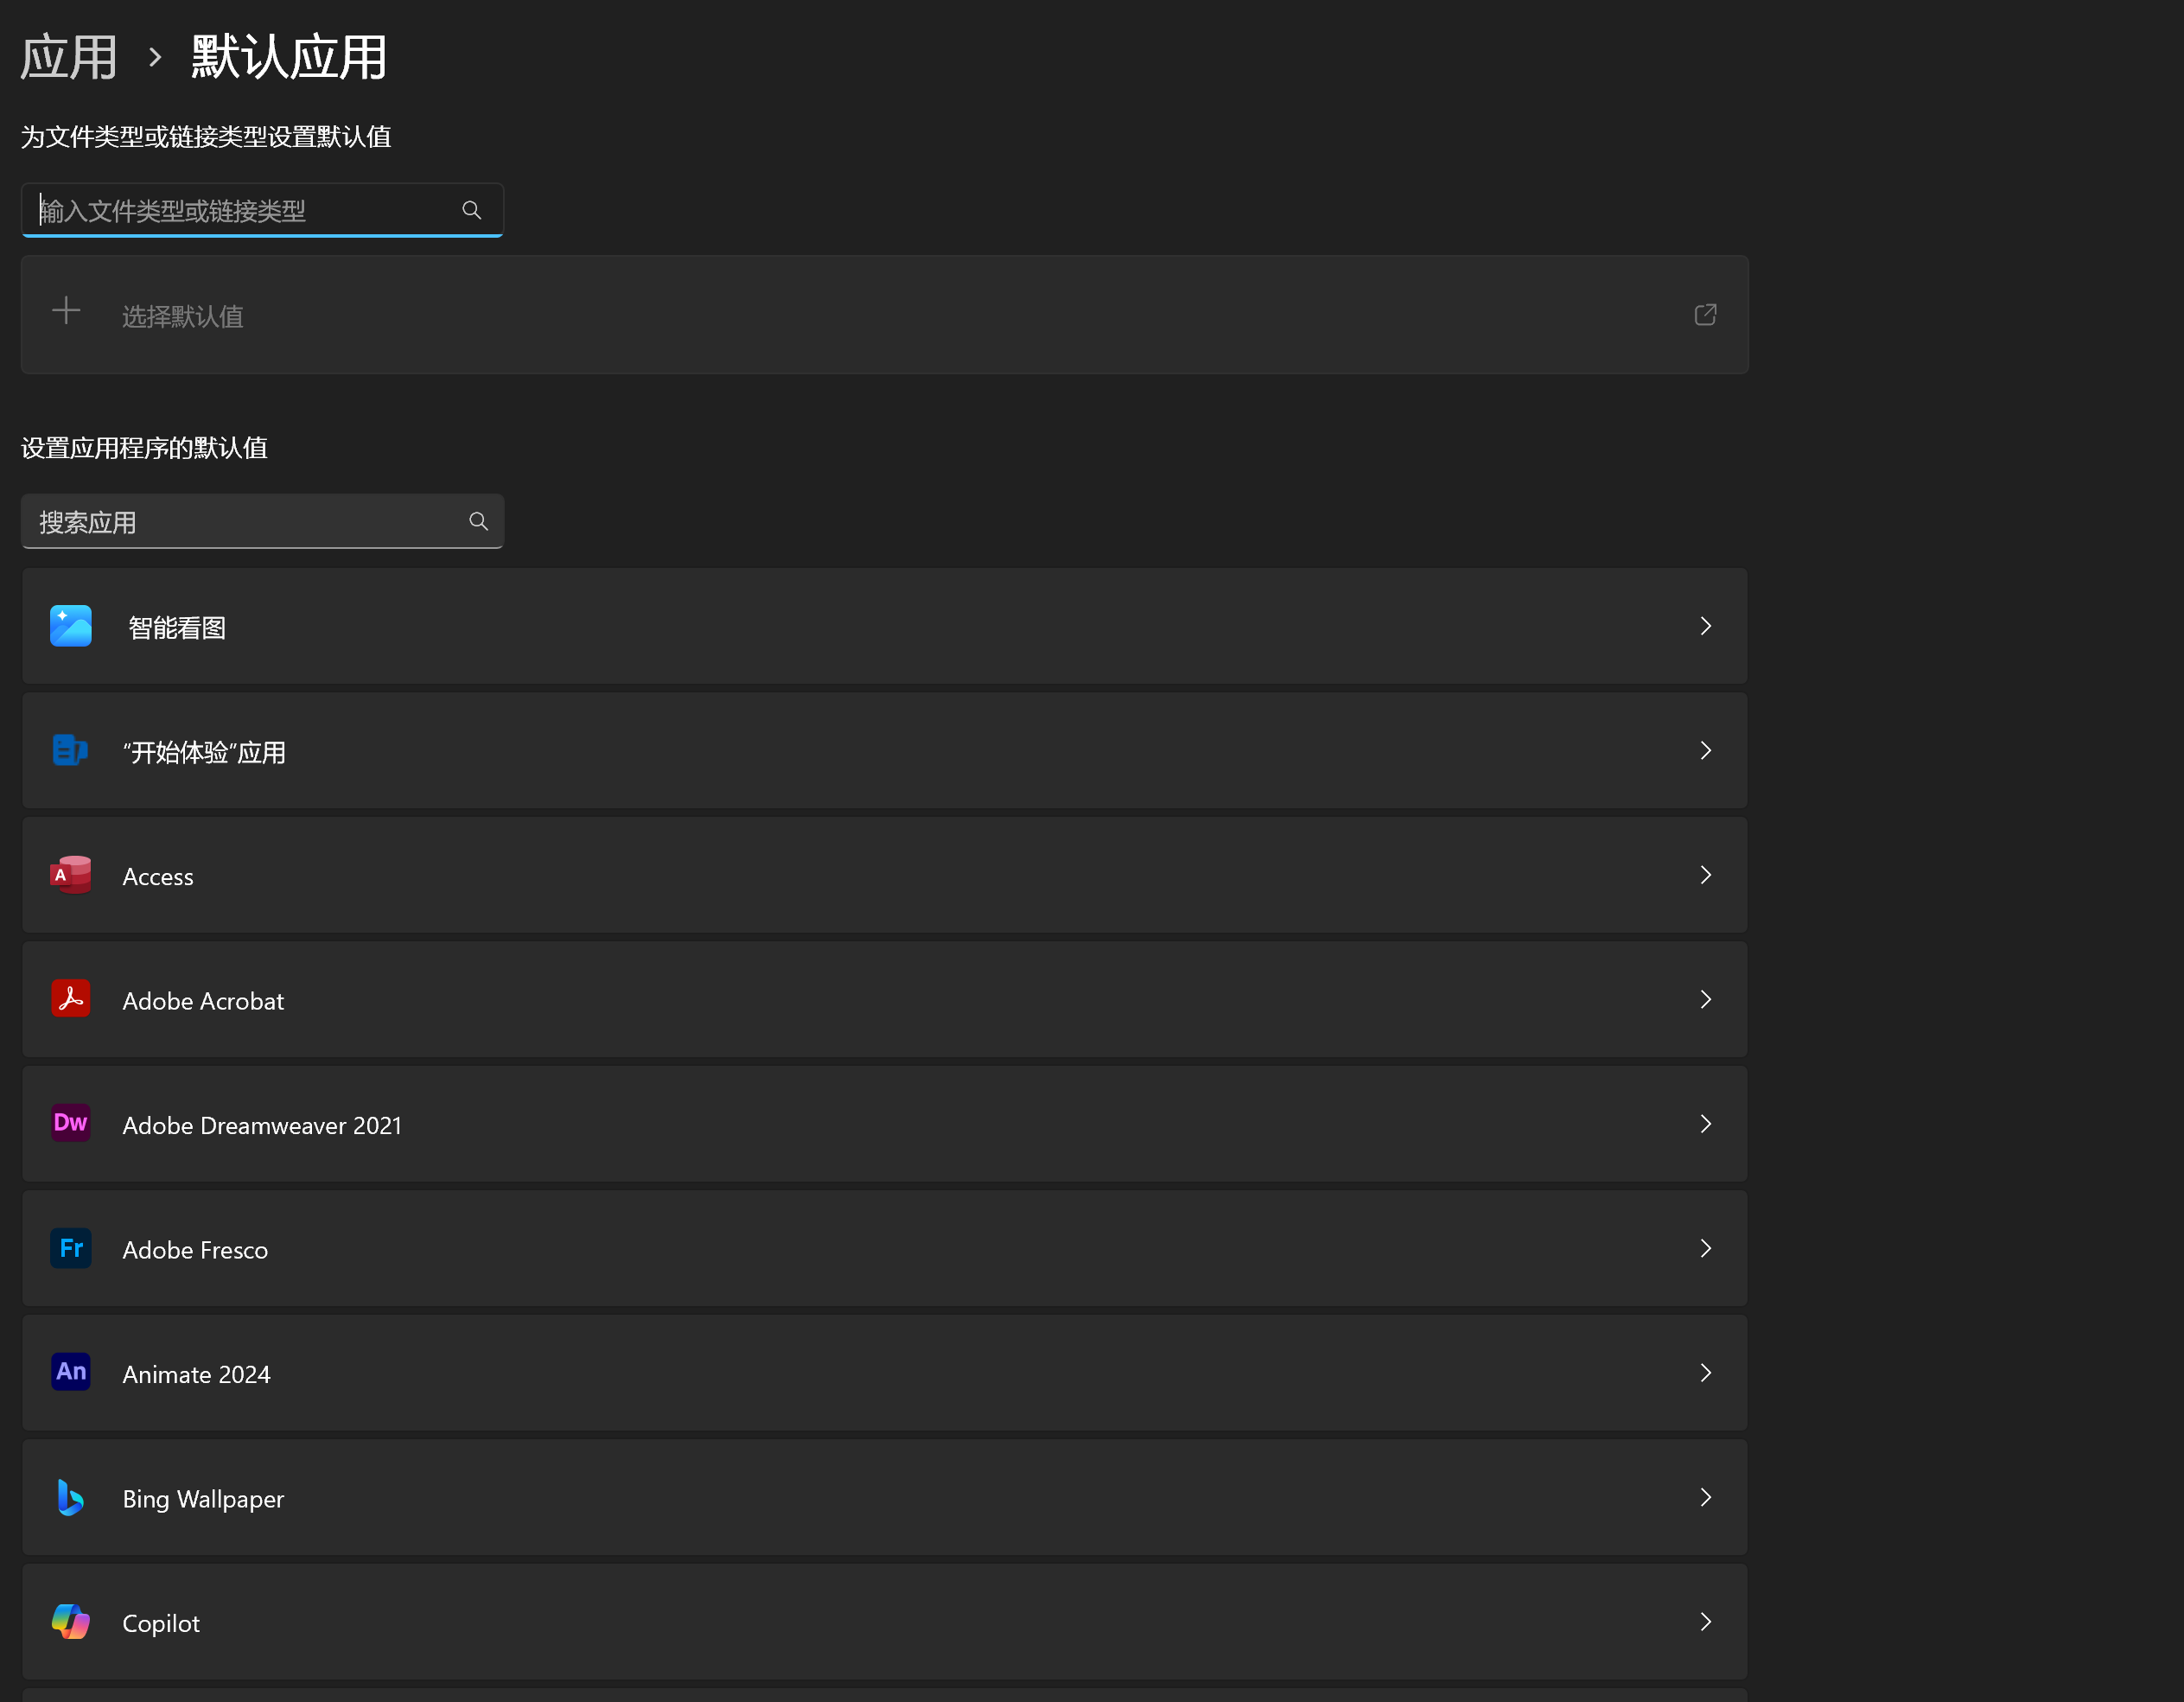Viewport: 2184px width, 1702px height.
Task: Click the Dreamweaver Dw icon
Action: click(71, 1123)
